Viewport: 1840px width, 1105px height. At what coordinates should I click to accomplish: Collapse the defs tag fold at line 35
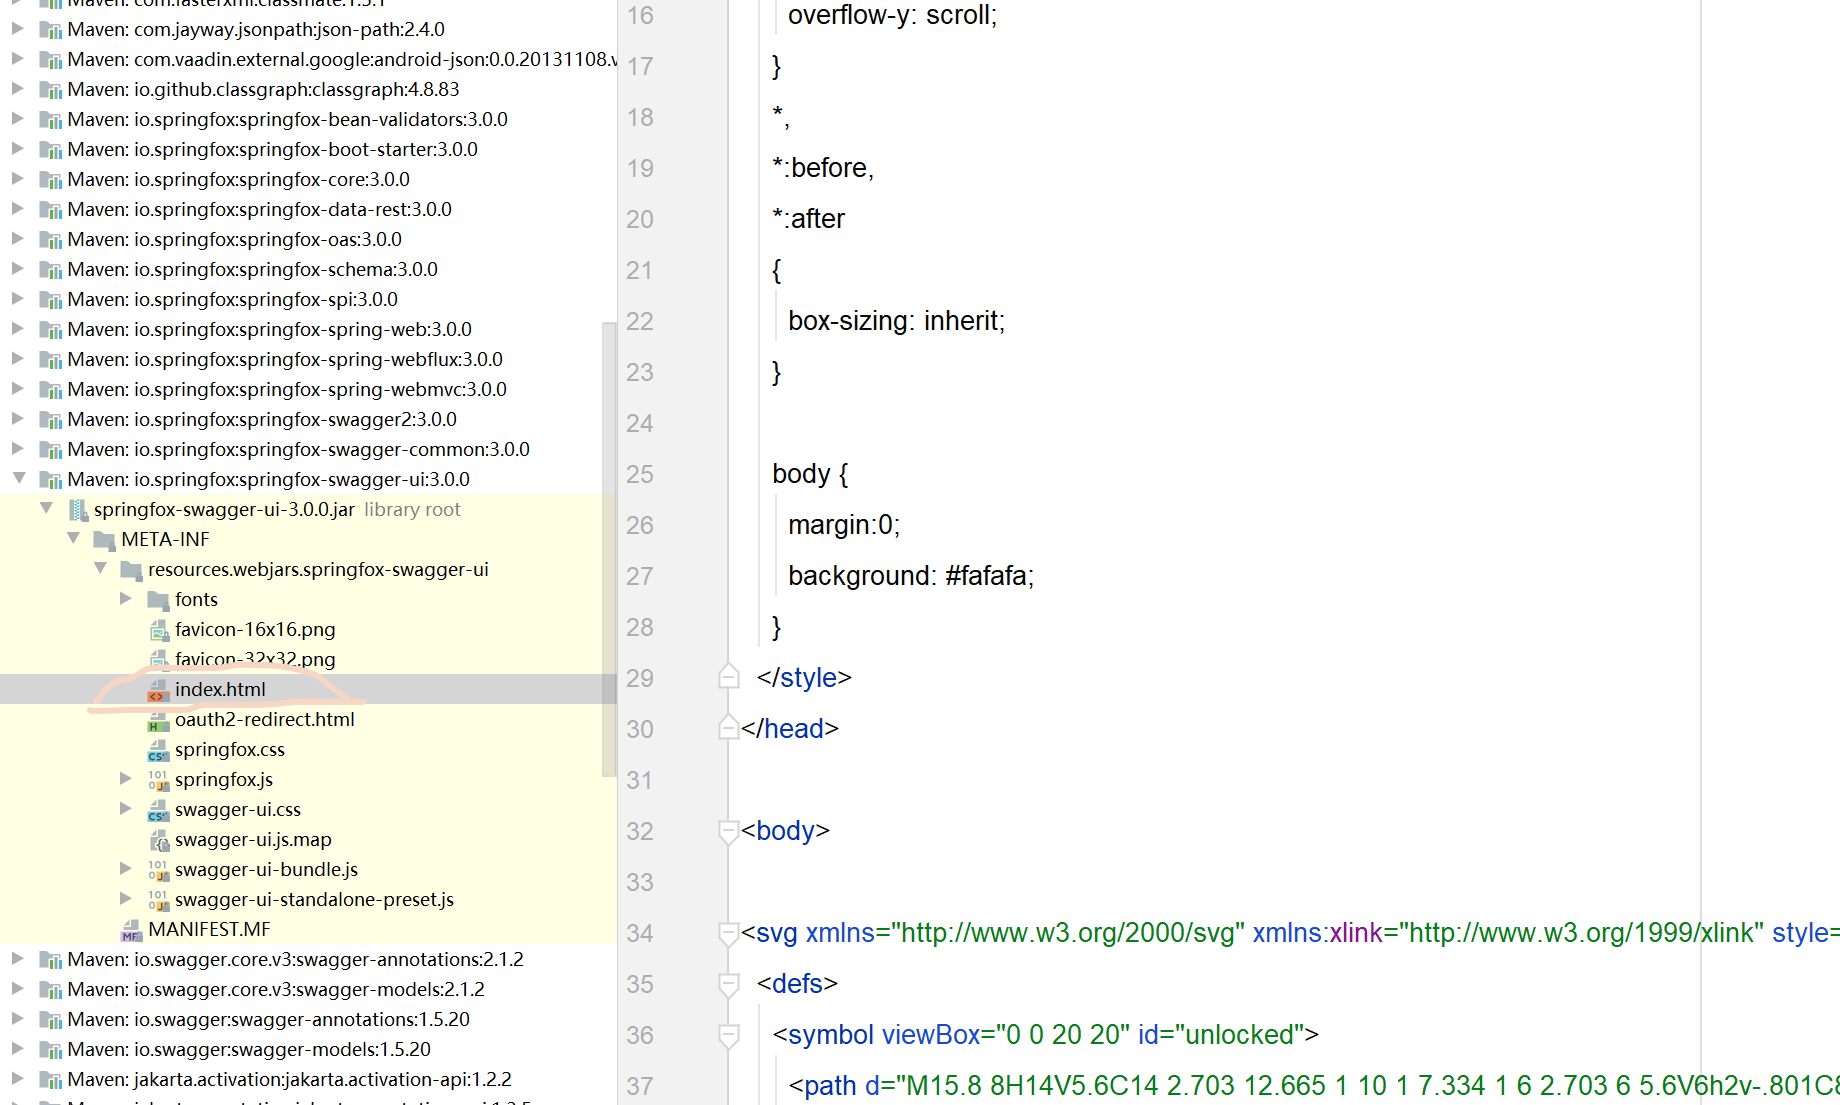tap(729, 984)
